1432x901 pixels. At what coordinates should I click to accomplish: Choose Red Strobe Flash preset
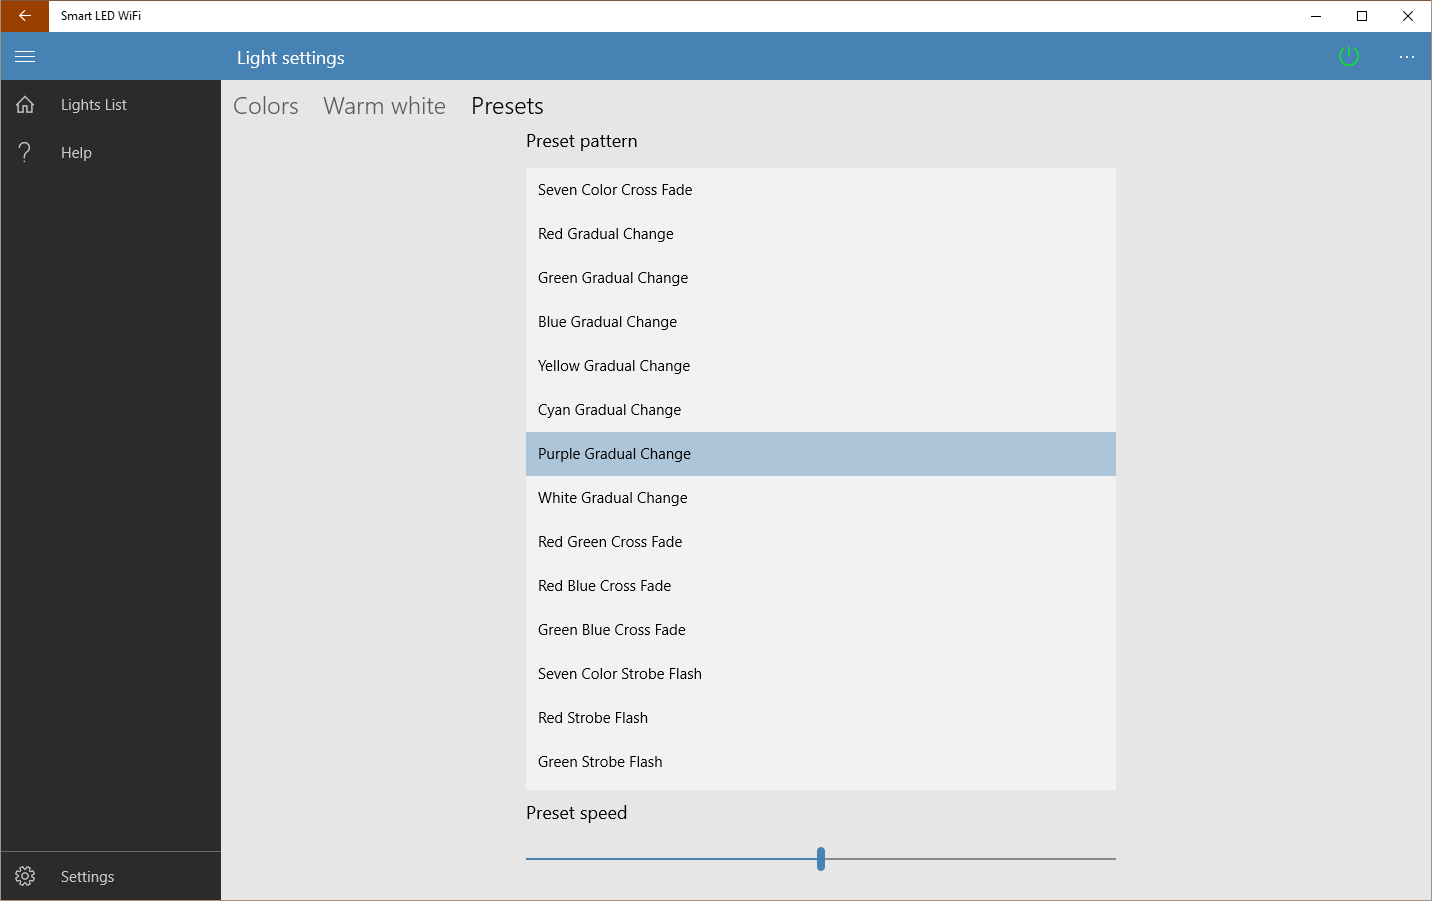coord(821,718)
